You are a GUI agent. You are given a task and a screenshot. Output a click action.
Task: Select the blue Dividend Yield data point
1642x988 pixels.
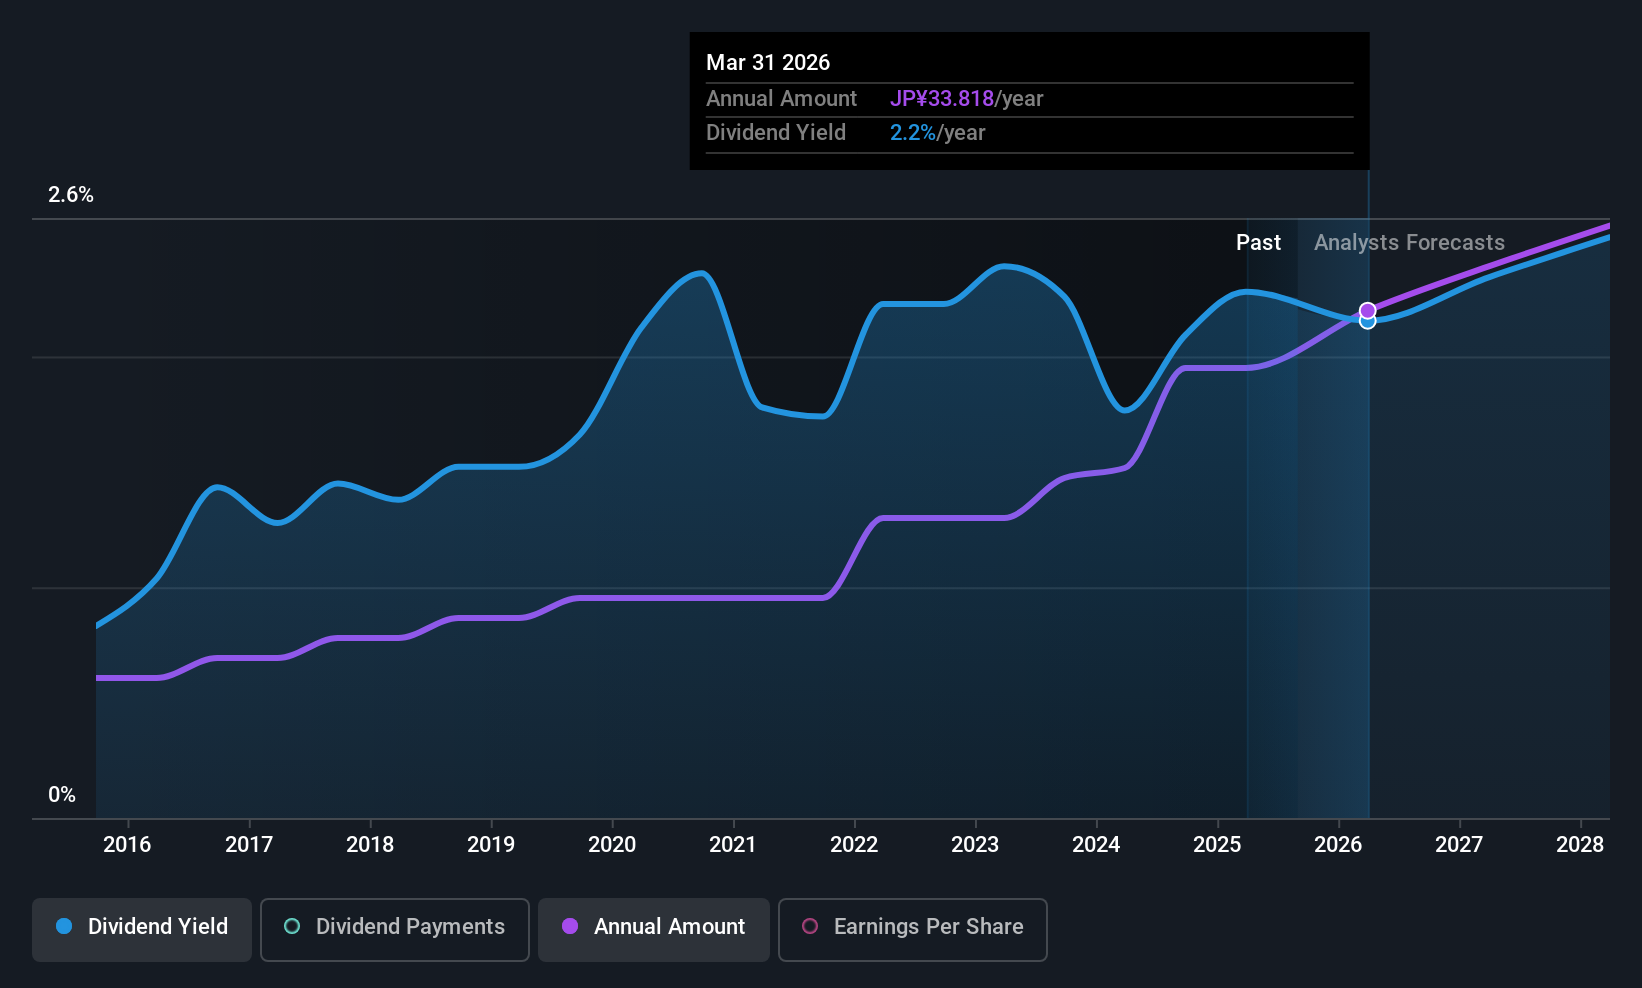click(x=1367, y=322)
